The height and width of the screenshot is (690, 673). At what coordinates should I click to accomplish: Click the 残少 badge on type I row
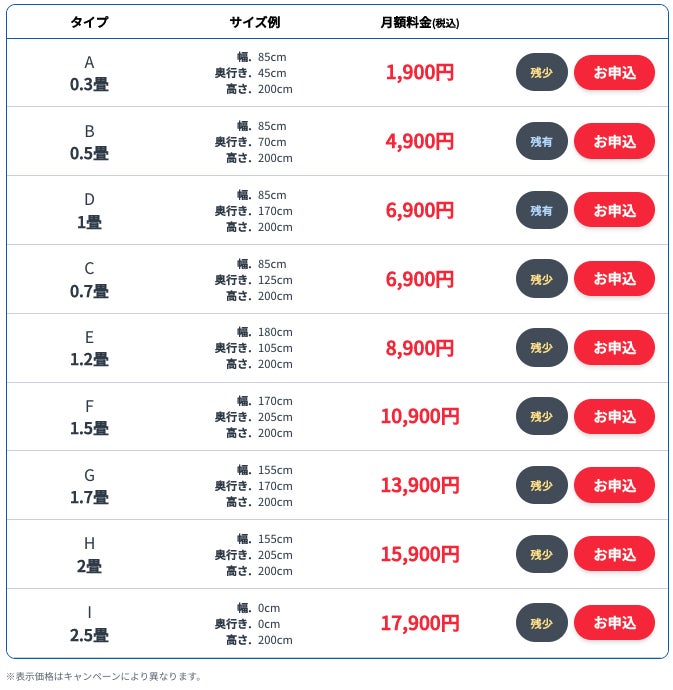pos(541,623)
